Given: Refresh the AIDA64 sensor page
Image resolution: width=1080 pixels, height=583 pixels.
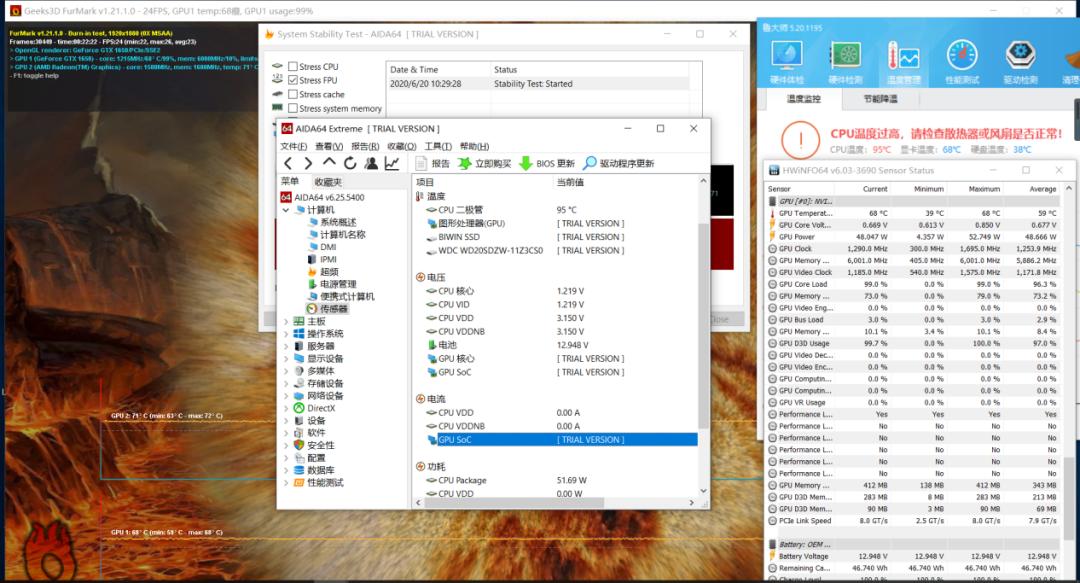Looking at the screenshot, I should [x=350, y=163].
